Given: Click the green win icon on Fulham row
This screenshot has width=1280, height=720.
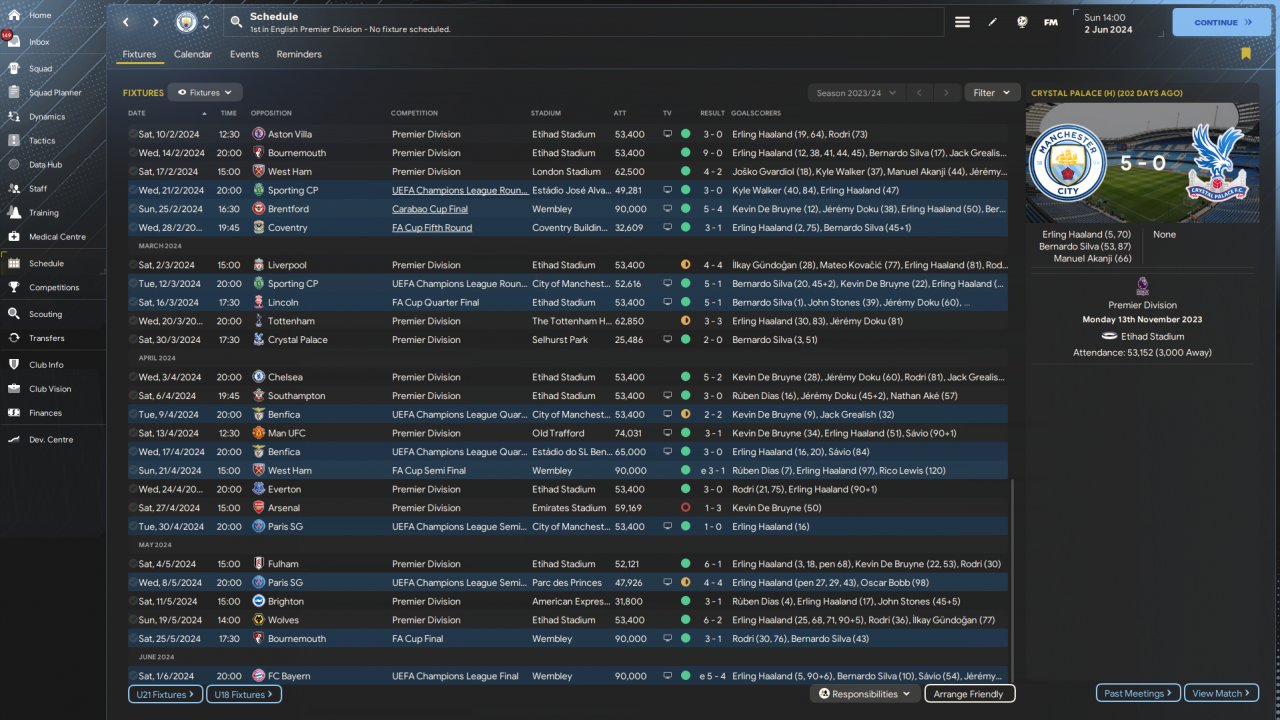Looking at the screenshot, I should coord(685,564).
